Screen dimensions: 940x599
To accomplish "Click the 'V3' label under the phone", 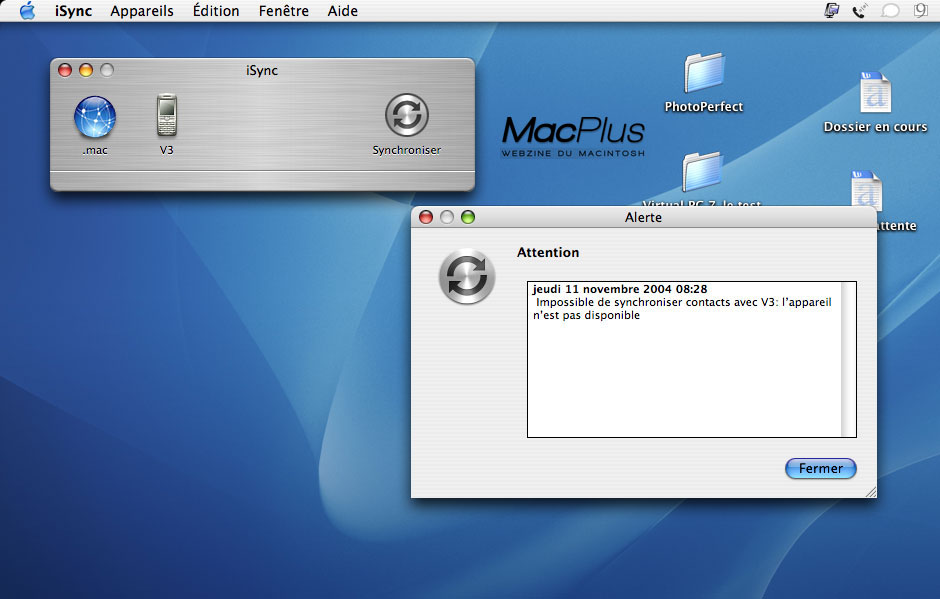I will (x=167, y=150).
